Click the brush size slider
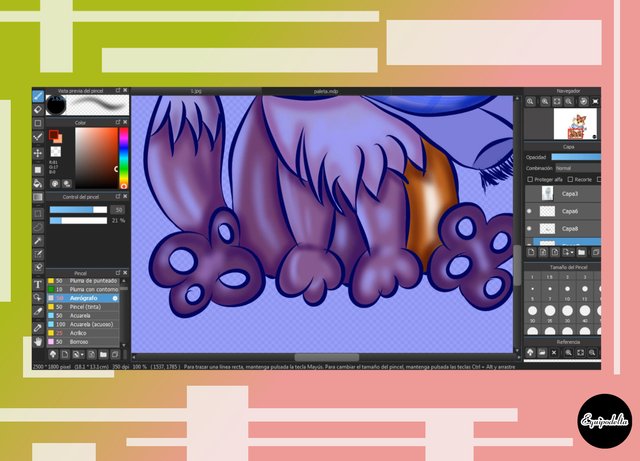640x461 pixels. coord(78,210)
